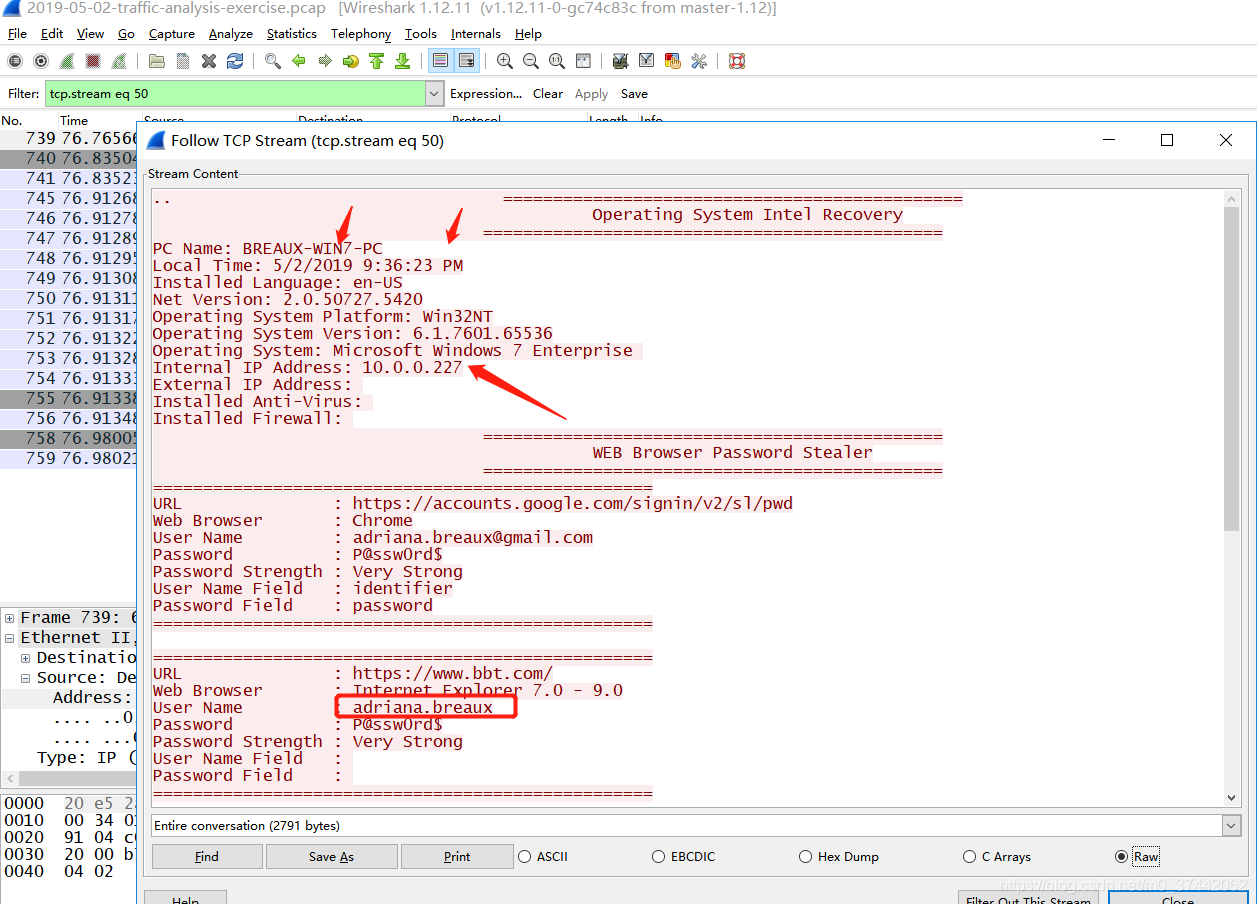
Task: Save the current display filter
Action: [x=634, y=94]
